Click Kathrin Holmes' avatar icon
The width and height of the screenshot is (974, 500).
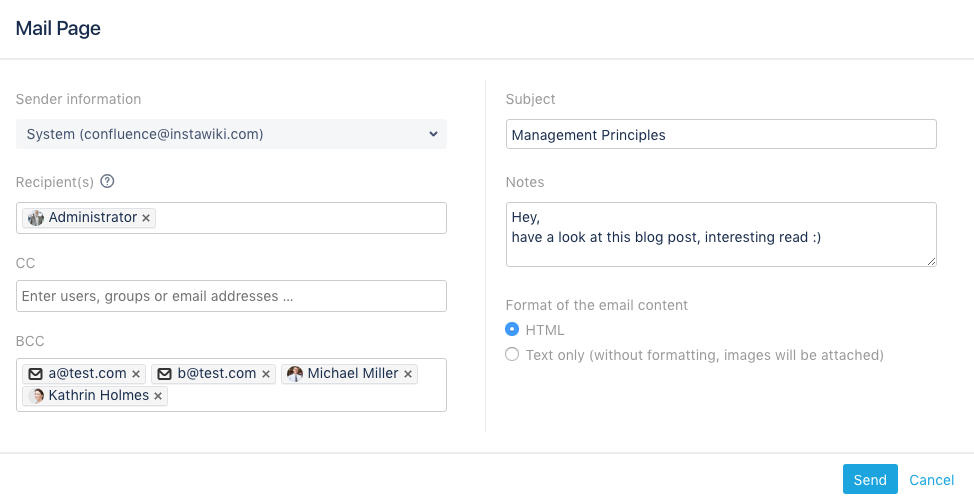pos(36,396)
